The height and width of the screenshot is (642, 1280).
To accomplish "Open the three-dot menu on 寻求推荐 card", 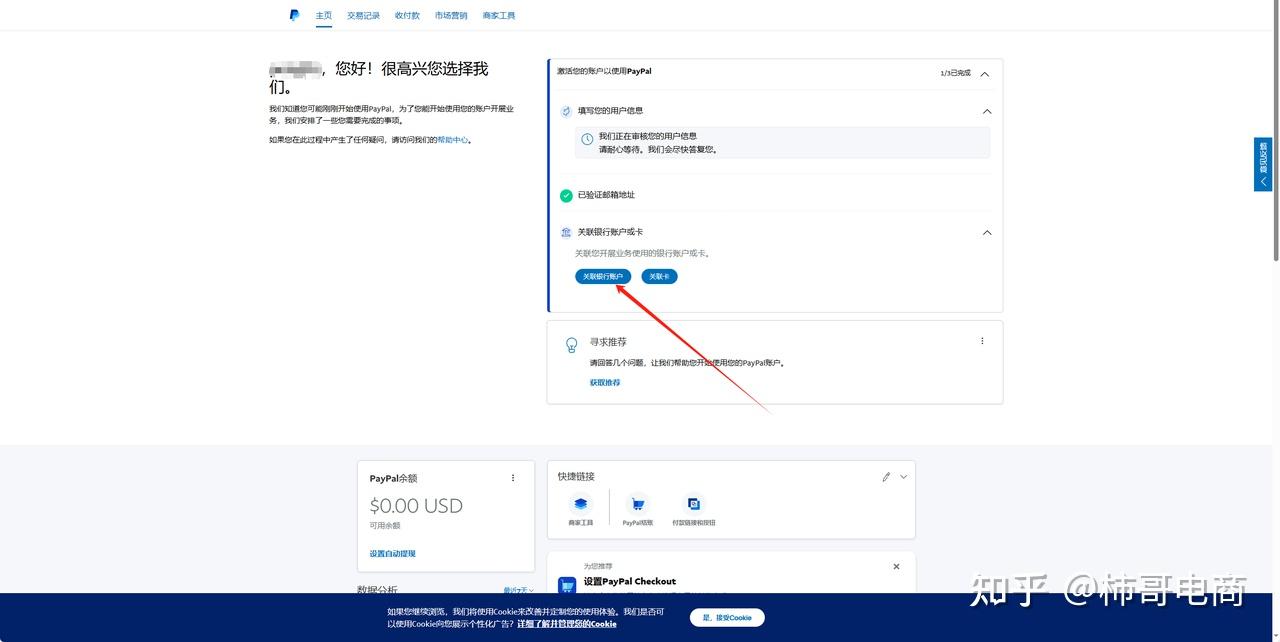I will point(982,341).
